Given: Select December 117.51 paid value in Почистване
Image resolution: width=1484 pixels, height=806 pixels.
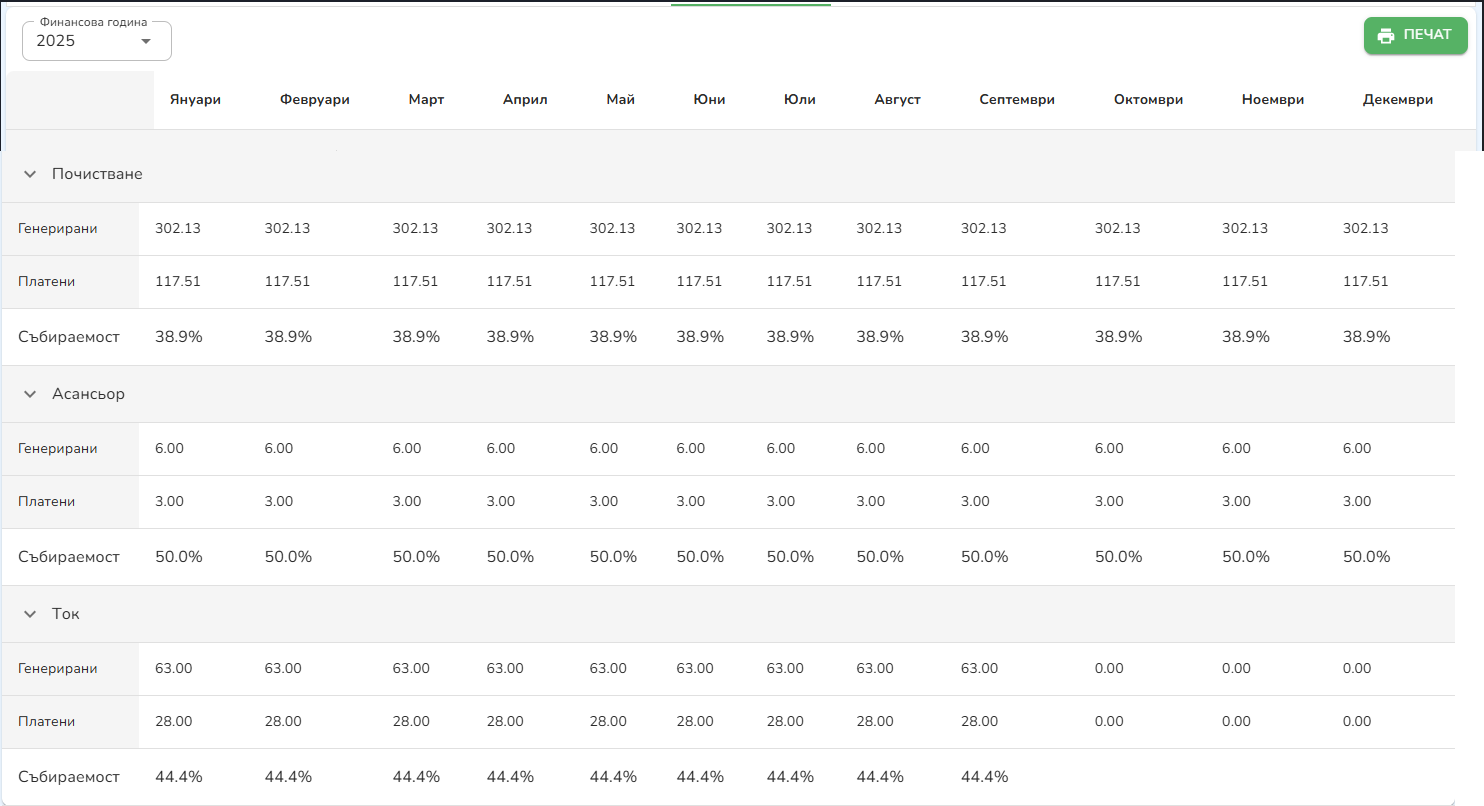Looking at the screenshot, I should [x=1365, y=282].
